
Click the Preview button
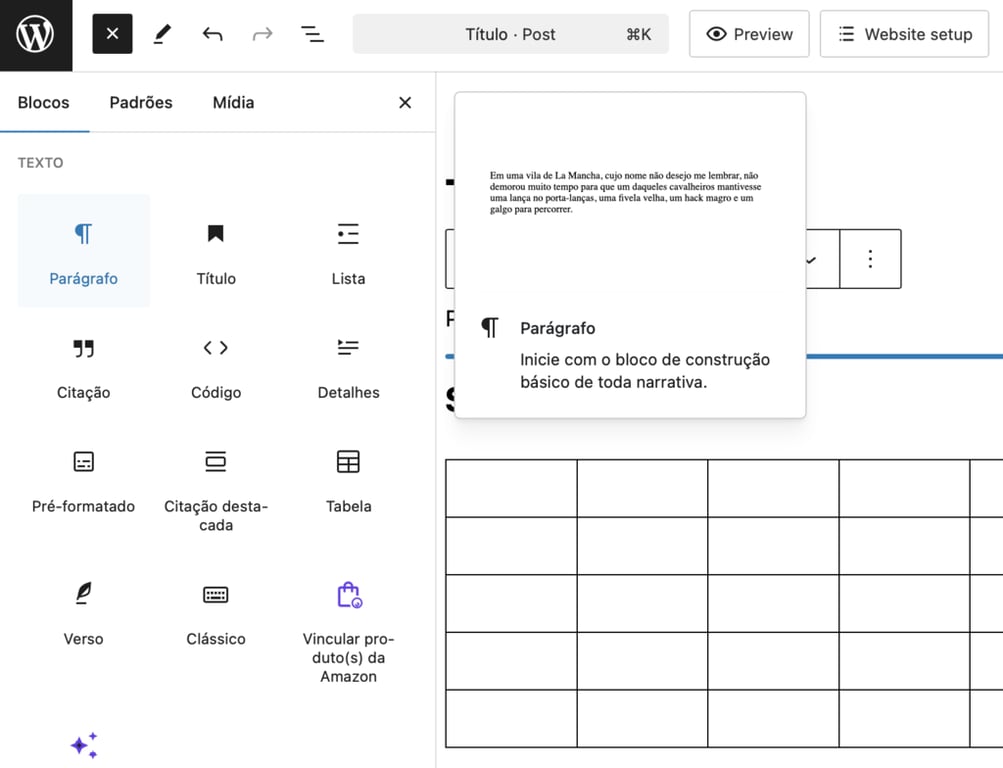[749, 34]
